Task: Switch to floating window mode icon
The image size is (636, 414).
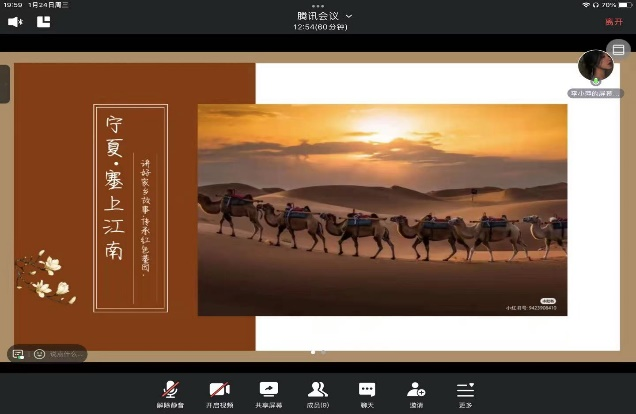Action: (x=43, y=21)
